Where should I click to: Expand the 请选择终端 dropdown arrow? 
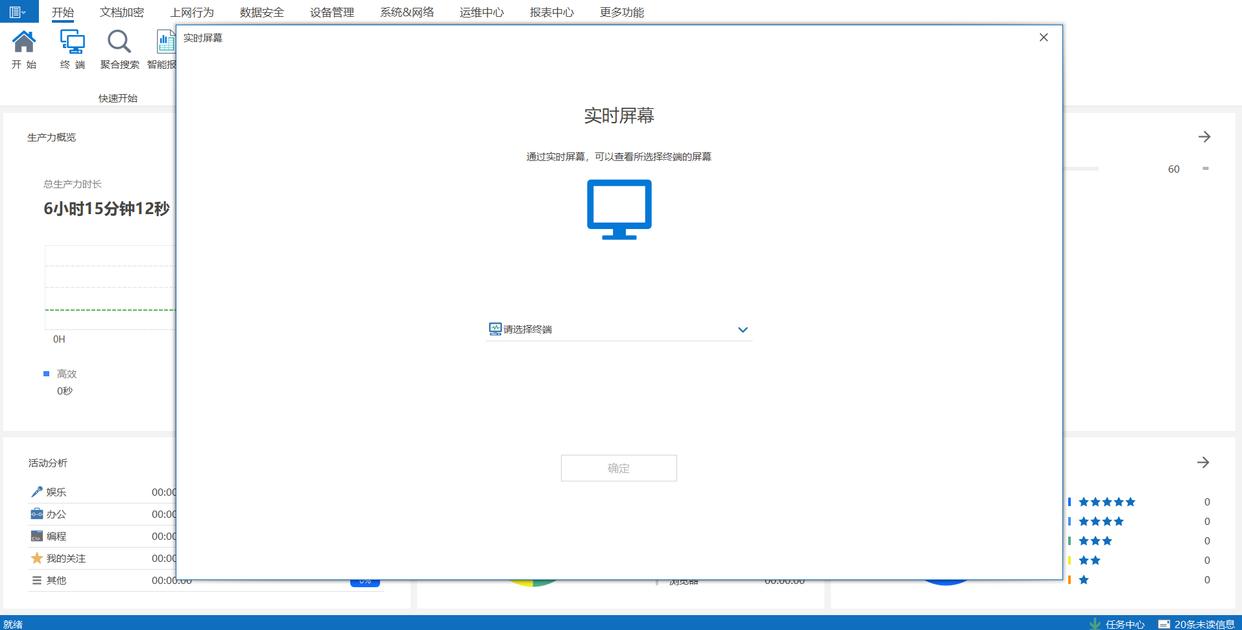coord(743,330)
